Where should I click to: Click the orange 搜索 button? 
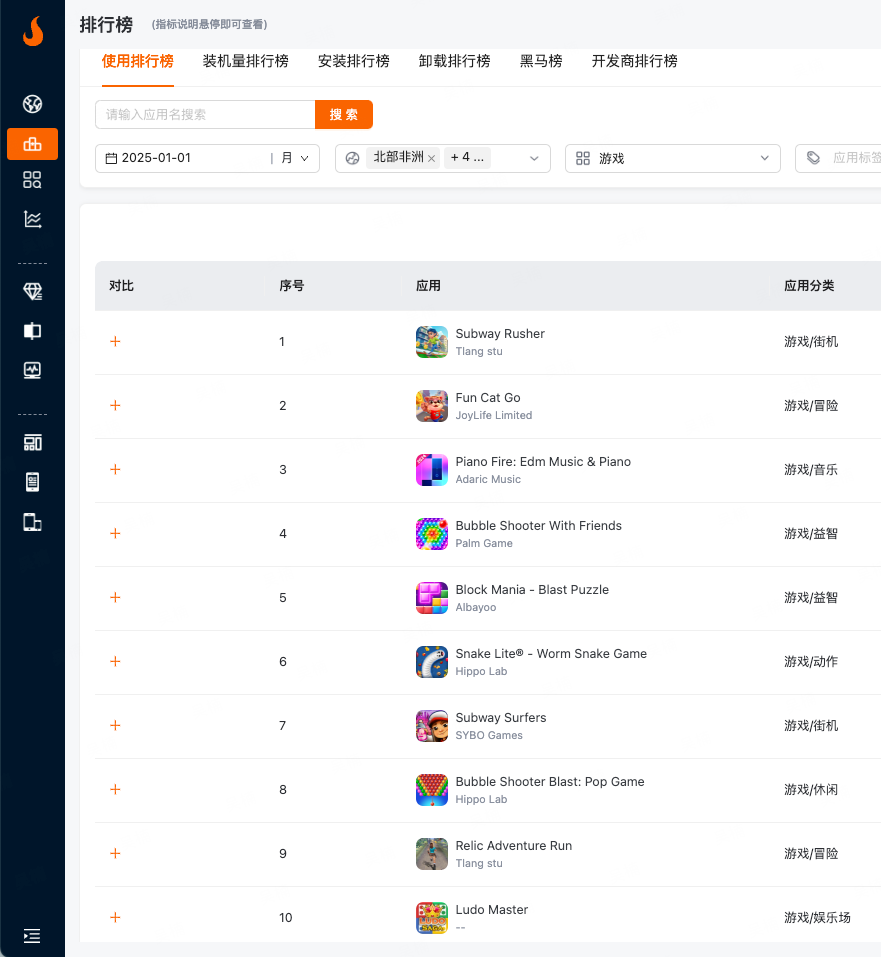[343, 115]
